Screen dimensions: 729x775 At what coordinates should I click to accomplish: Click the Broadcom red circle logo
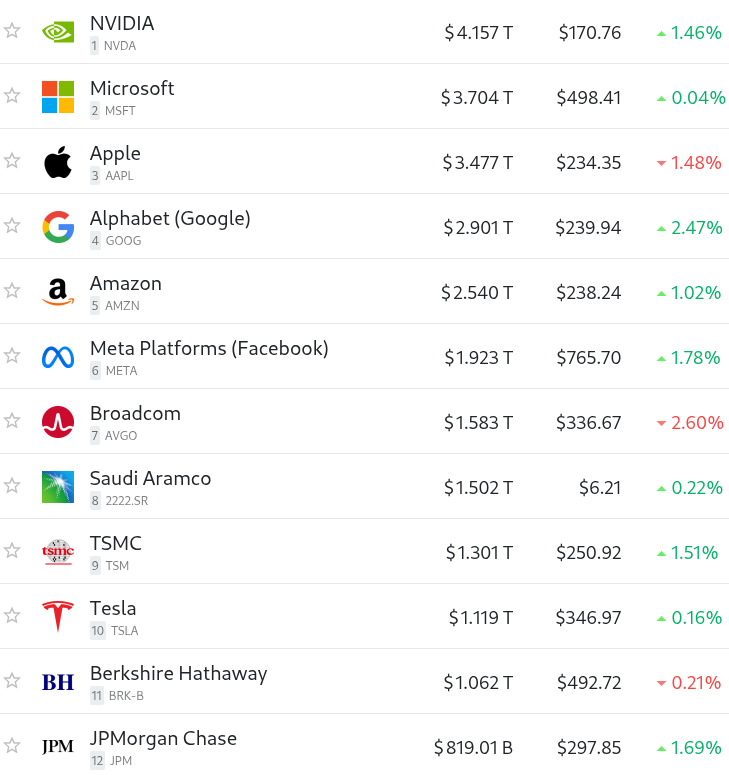pyautogui.click(x=58, y=422)
